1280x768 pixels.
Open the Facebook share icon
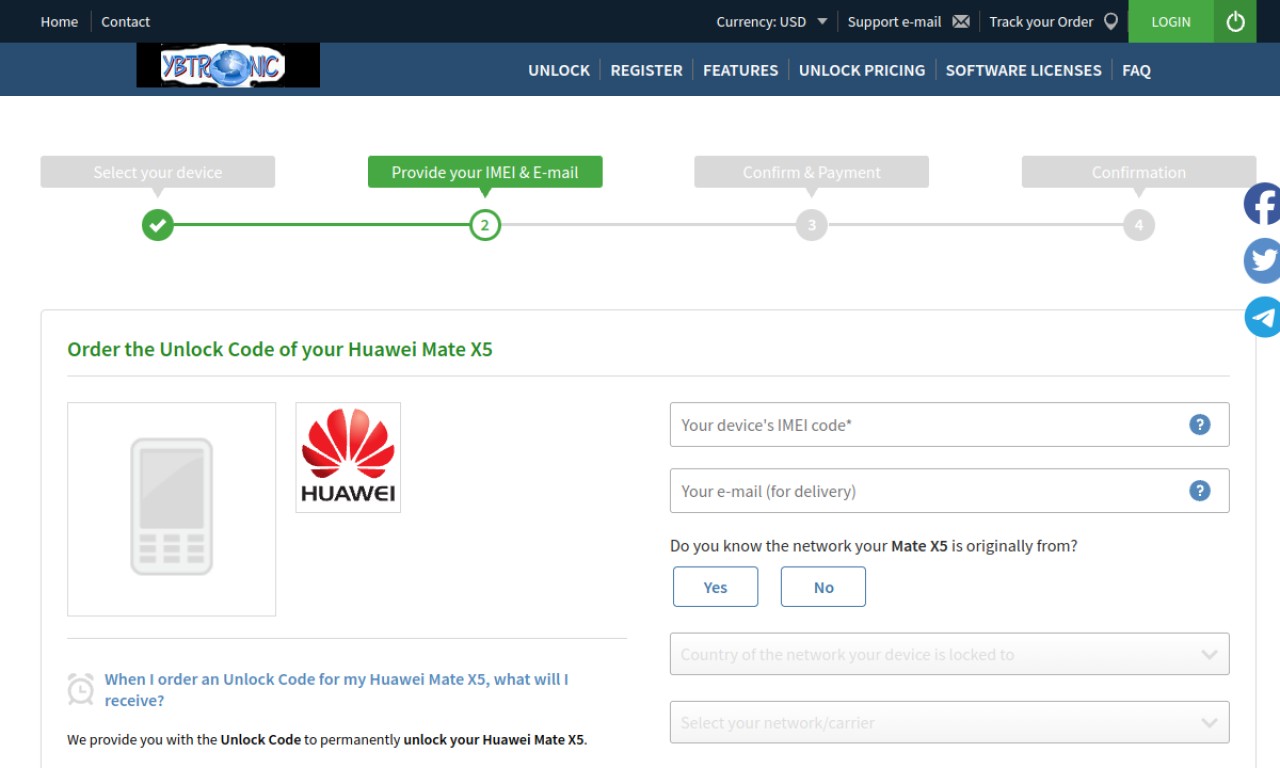click(1262, 204)
